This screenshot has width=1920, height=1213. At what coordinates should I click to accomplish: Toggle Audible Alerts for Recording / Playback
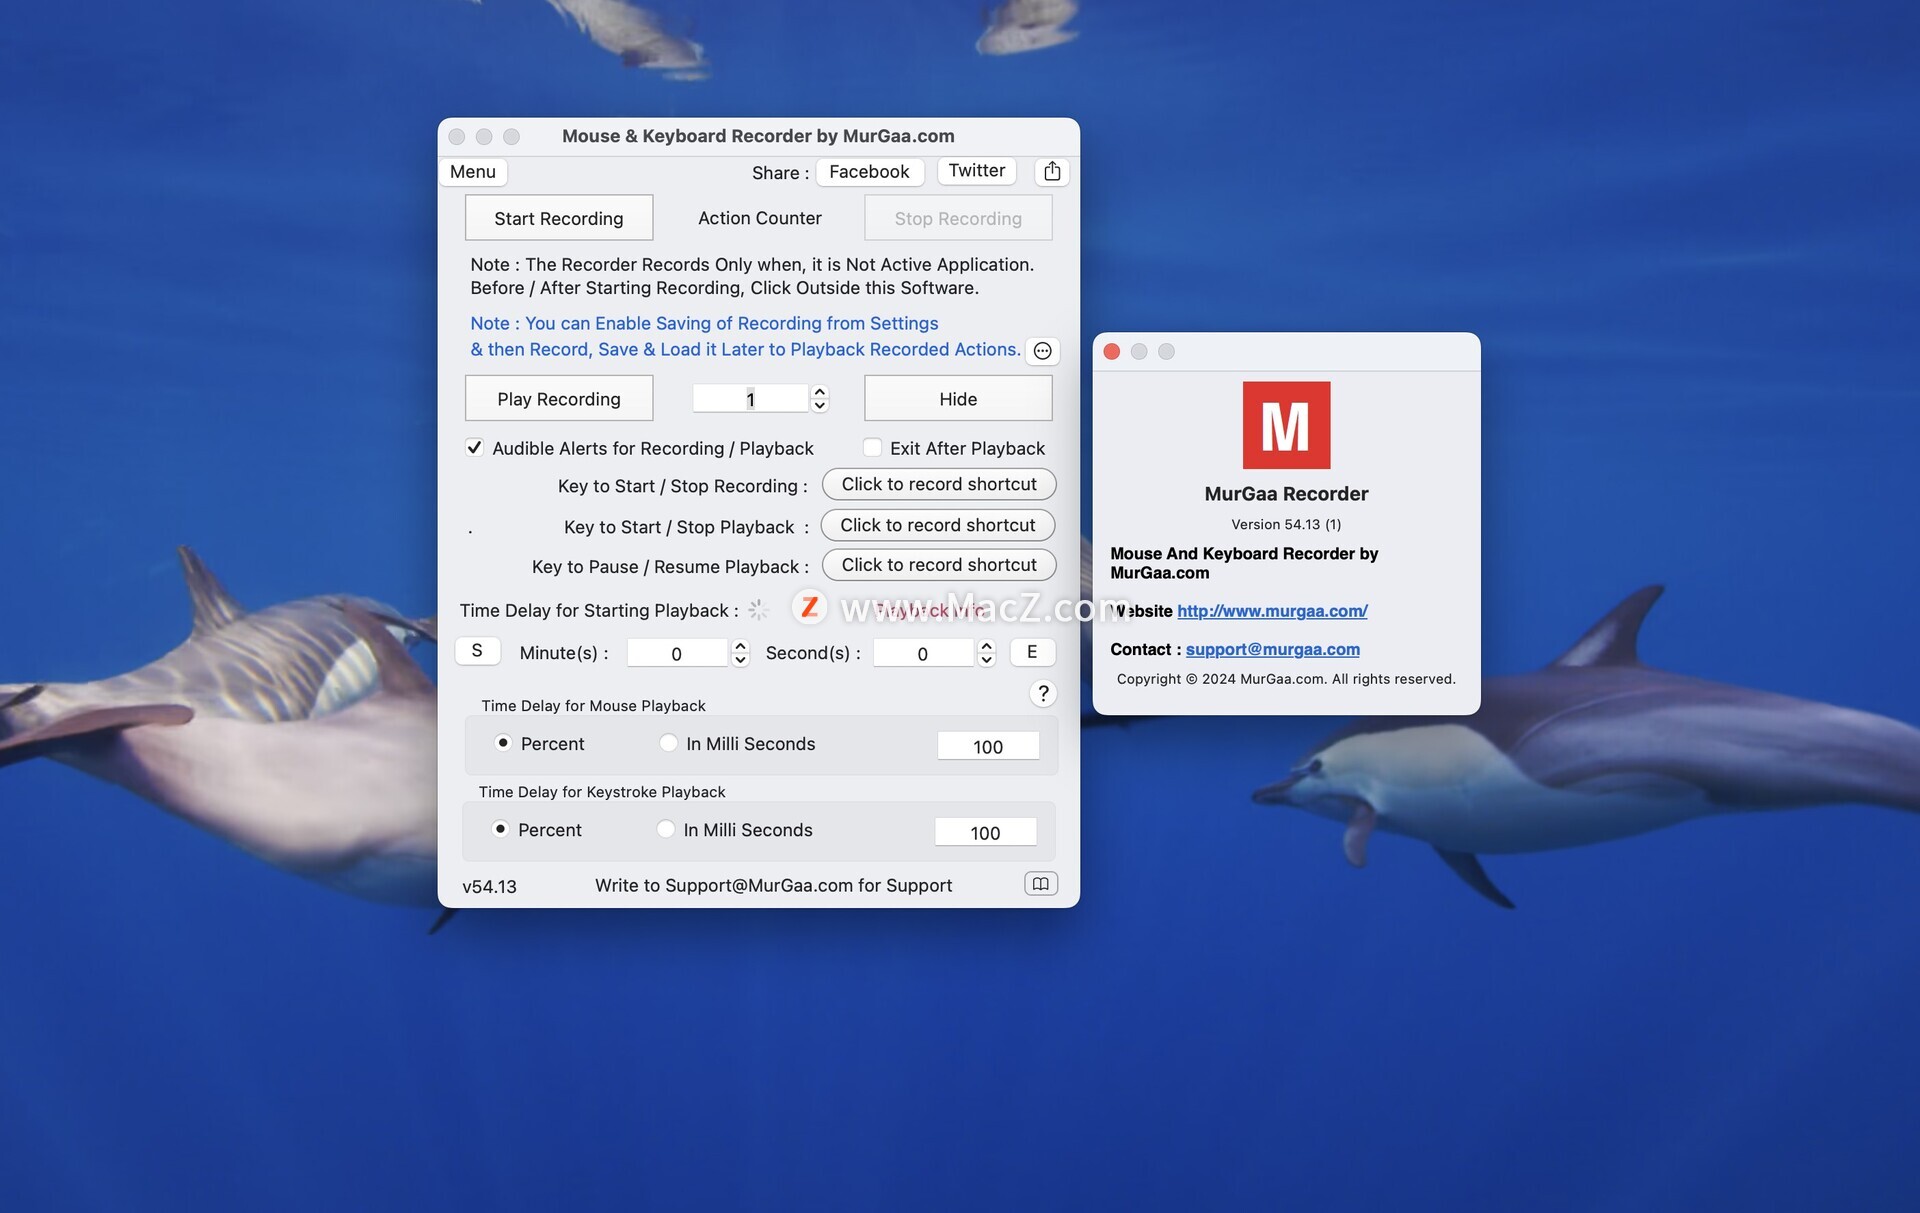[475, 448]
